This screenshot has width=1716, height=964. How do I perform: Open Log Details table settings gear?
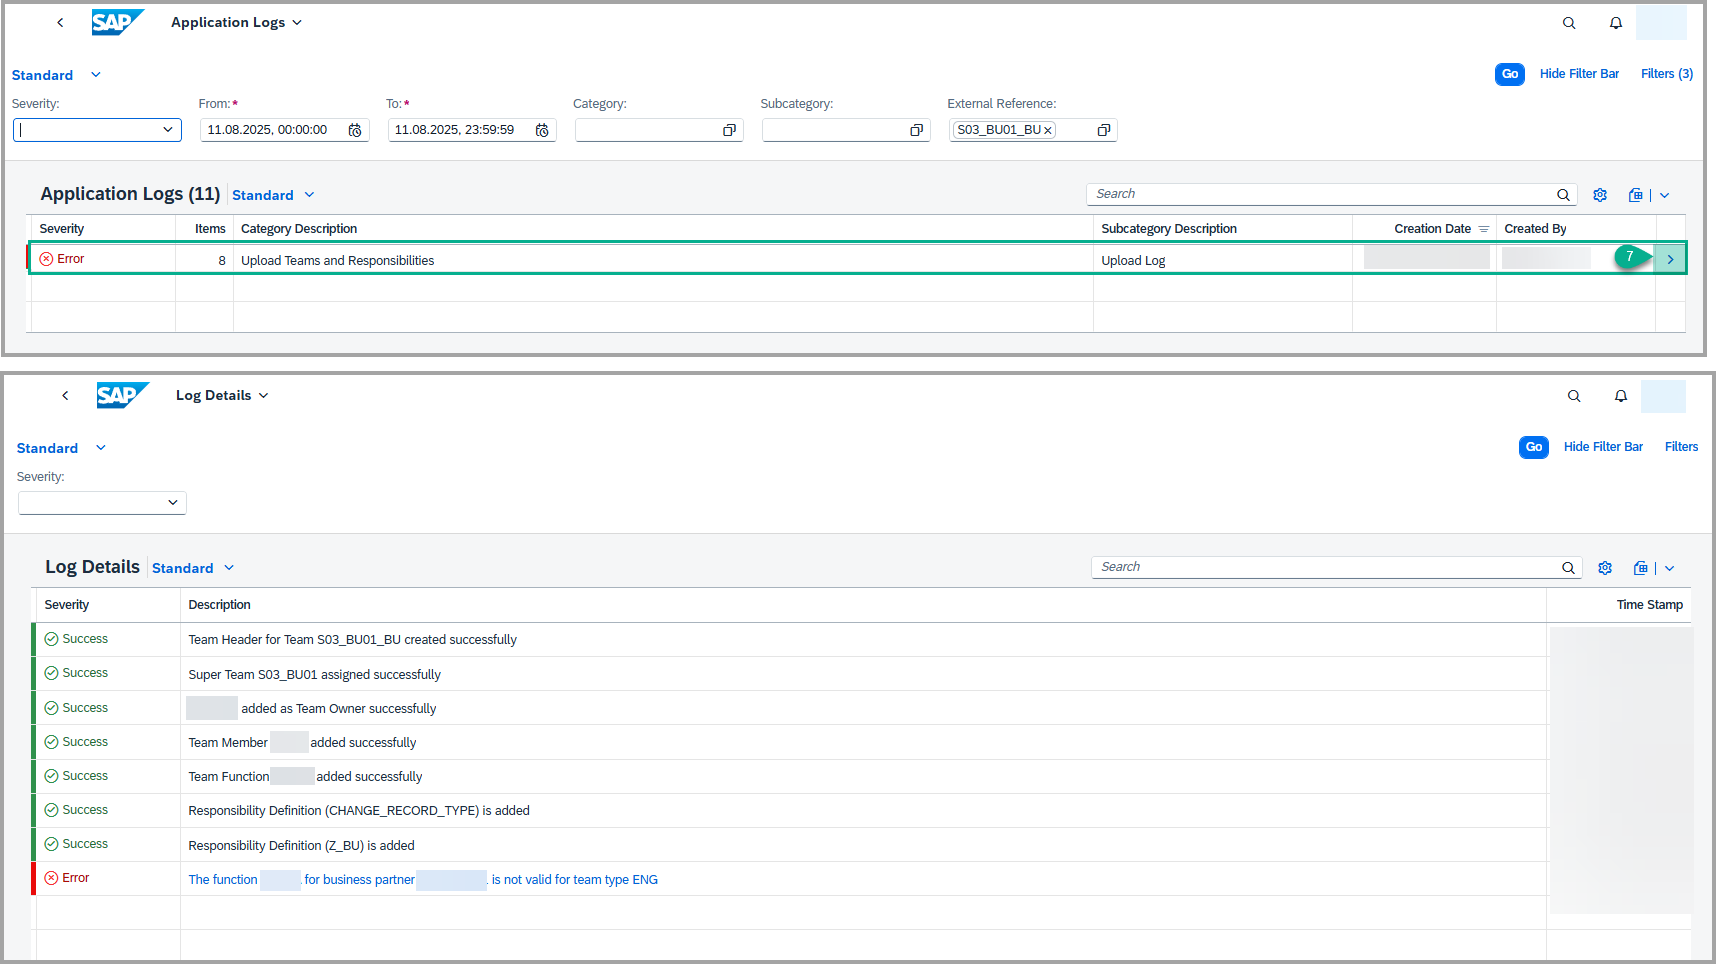[1605, 568]
